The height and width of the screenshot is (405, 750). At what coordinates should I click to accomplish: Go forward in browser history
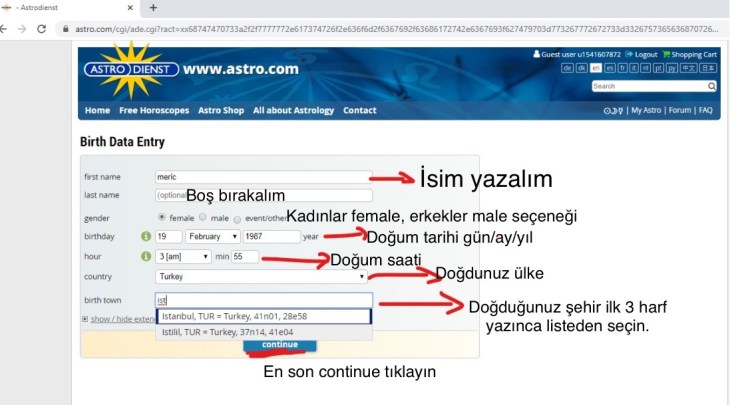pos(22,29)
